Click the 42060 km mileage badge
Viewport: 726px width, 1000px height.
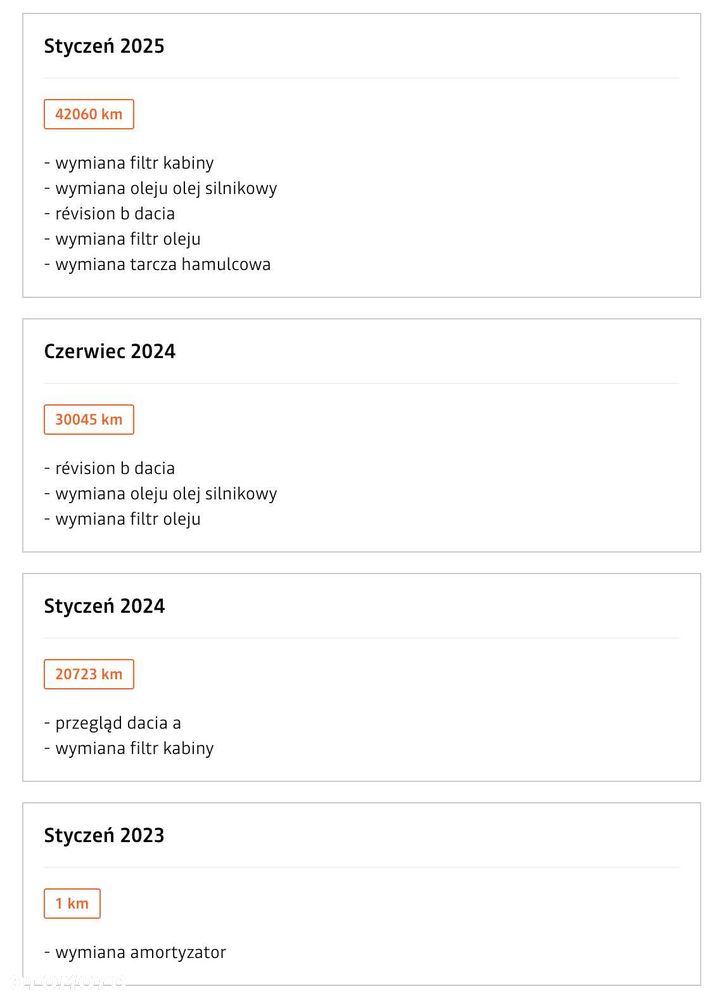pyautogui.click(x=89, y=114)
